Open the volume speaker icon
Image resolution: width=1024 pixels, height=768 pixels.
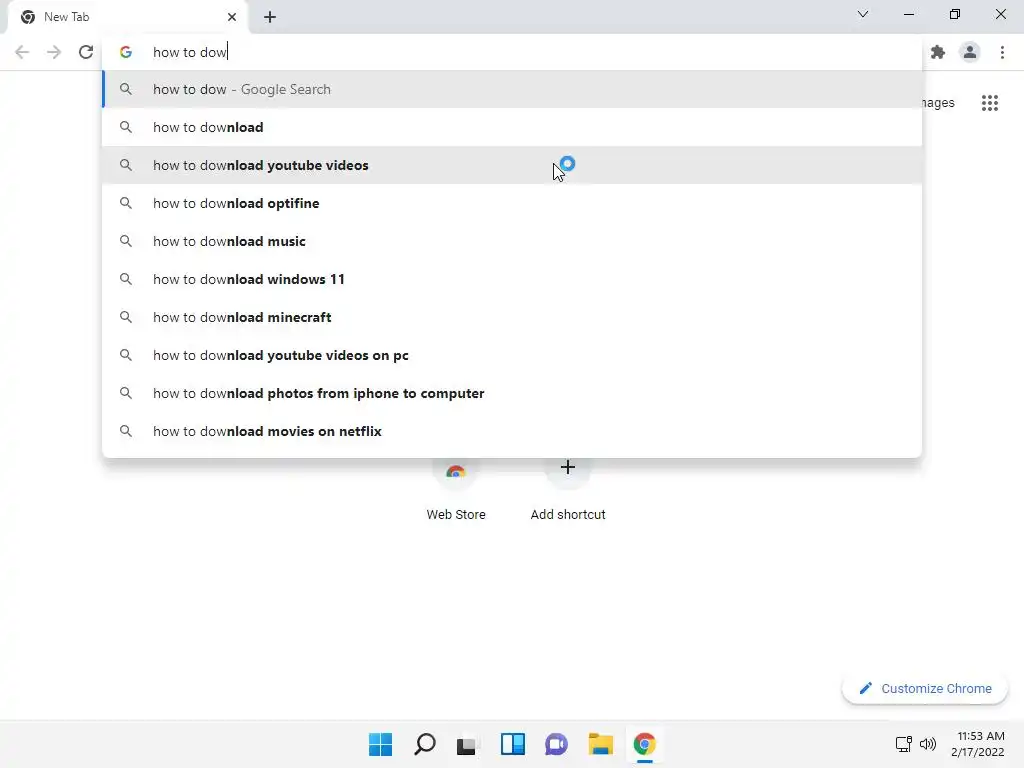(927, 744)
